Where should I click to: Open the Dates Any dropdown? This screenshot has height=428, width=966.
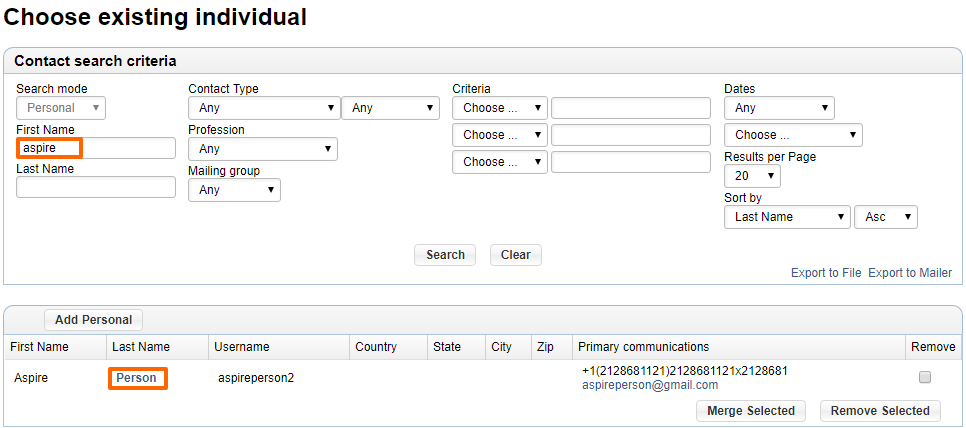pyautogui.click(x=779, y=108)
